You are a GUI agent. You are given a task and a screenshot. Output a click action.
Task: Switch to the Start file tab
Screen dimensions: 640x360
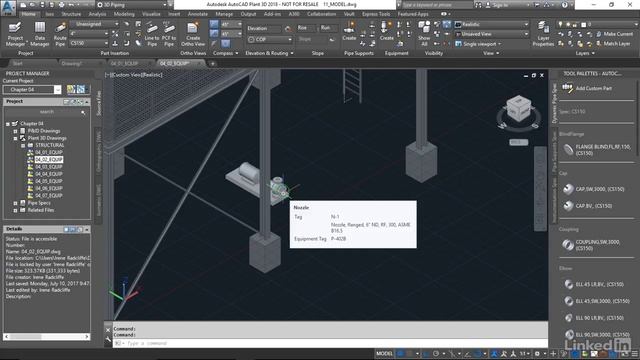tap(18, 64)
